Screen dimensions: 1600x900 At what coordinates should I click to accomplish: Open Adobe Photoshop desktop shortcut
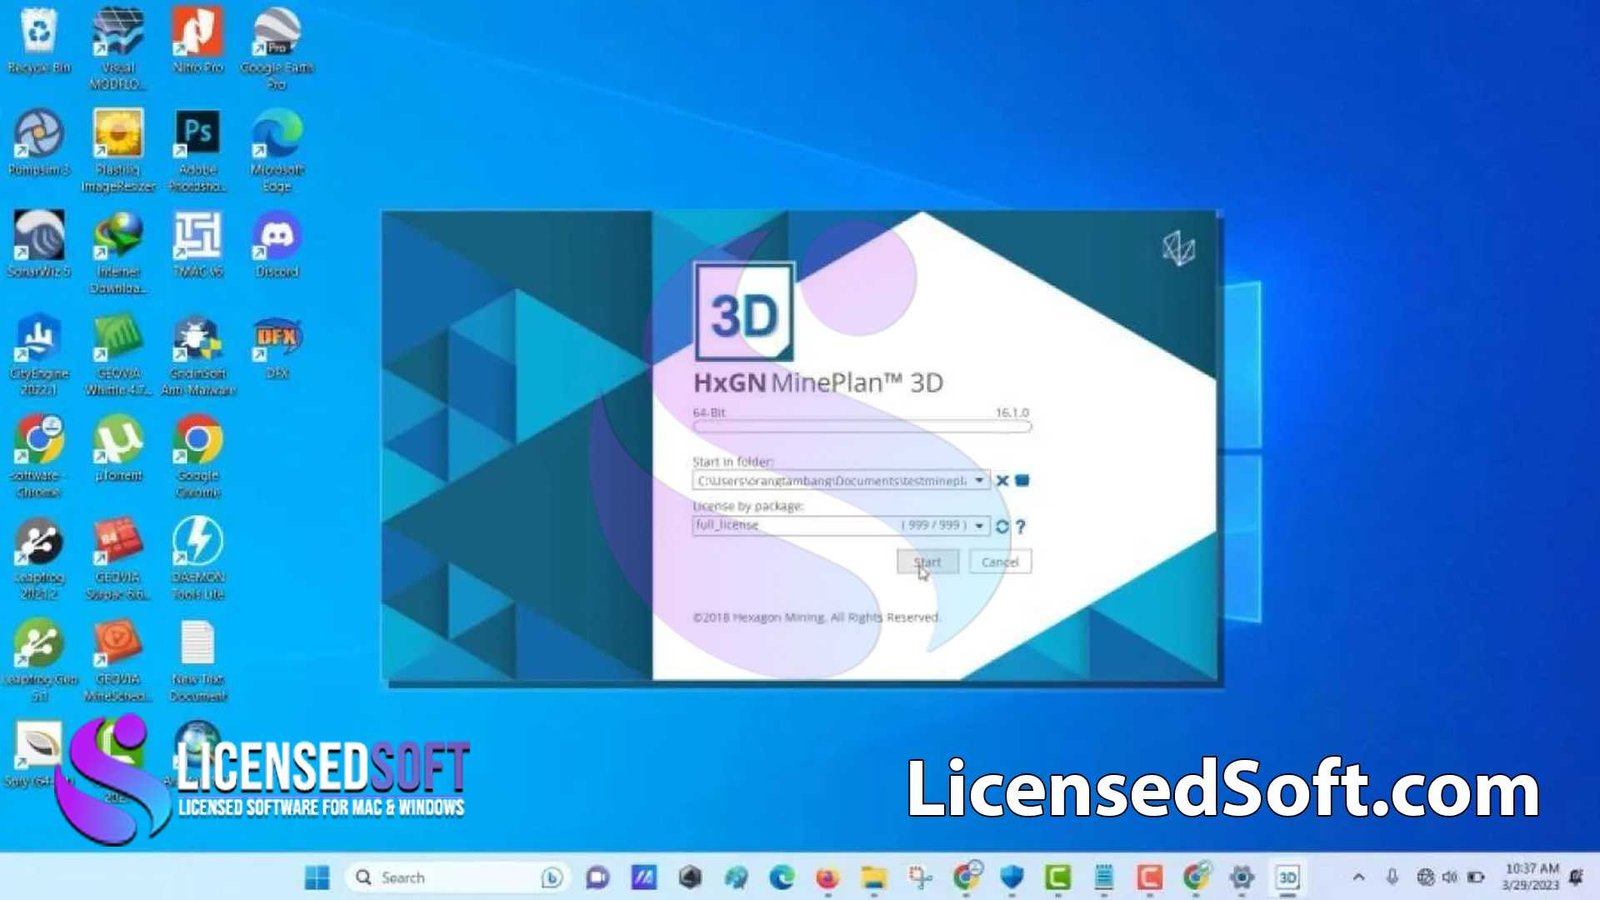[198, 150]
